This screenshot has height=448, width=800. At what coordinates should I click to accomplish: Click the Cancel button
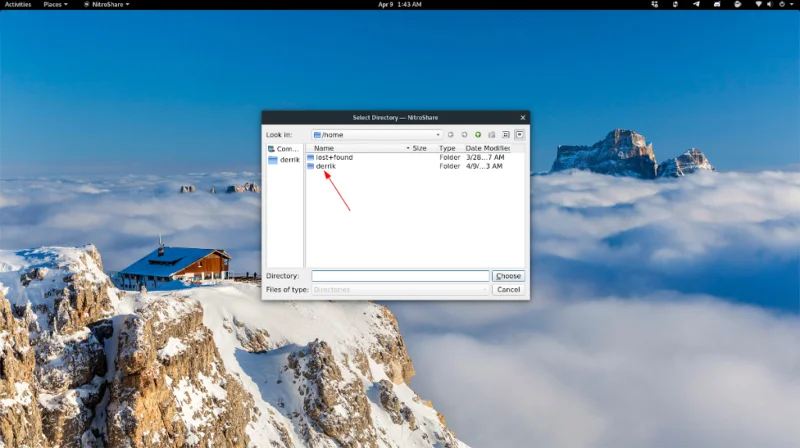click(x=508, y=289)
